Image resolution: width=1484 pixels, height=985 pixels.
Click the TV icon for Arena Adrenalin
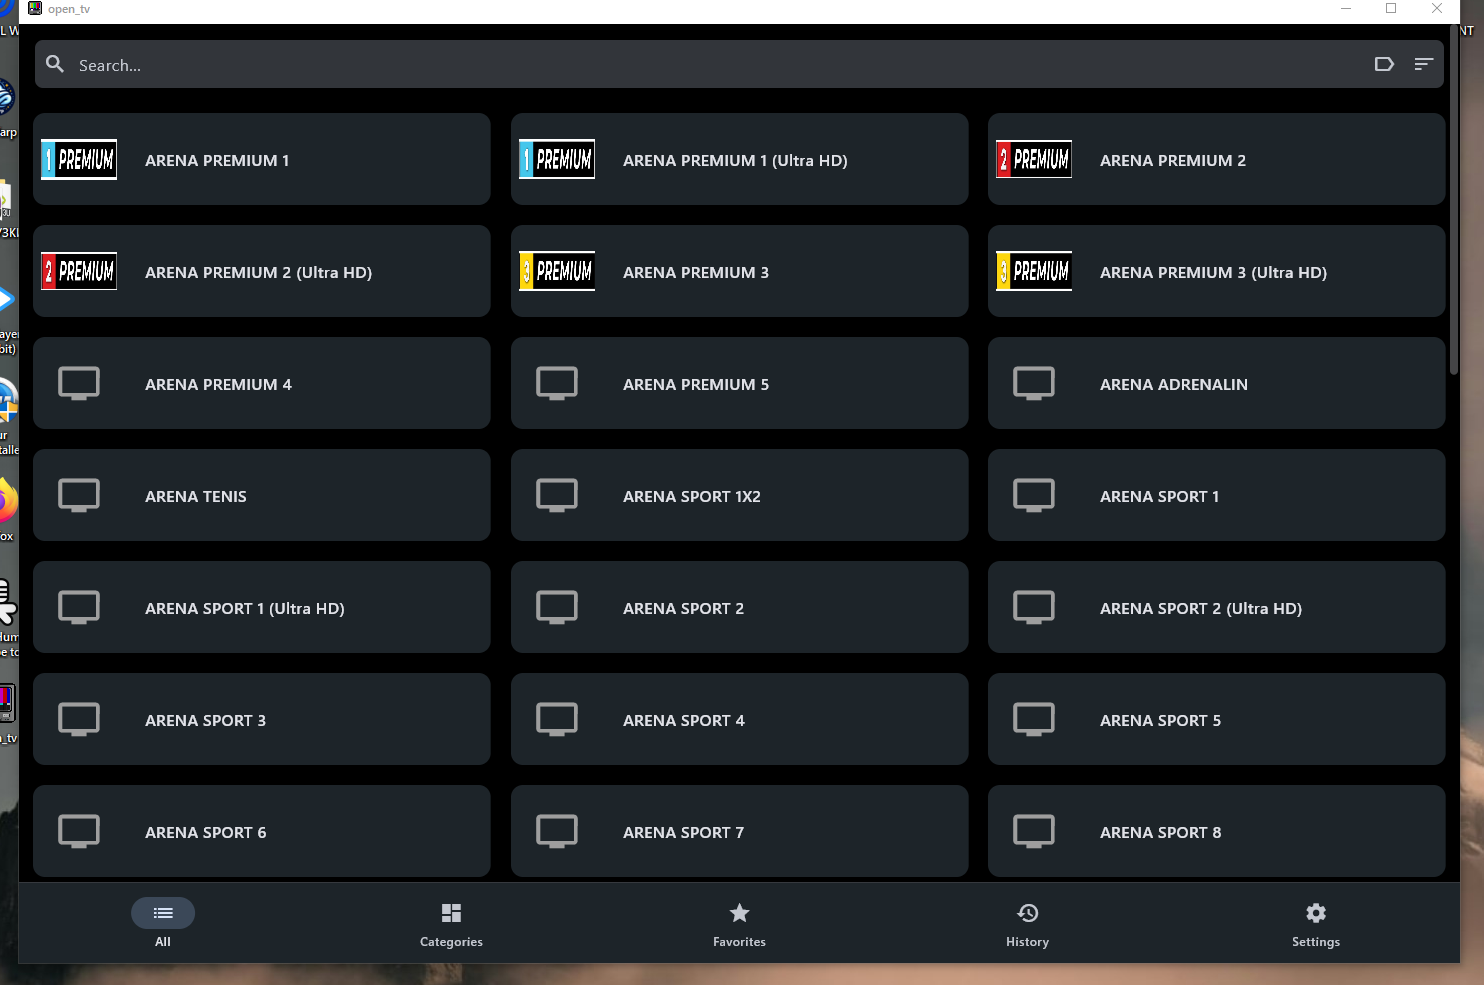click(x=1034, y=383)
